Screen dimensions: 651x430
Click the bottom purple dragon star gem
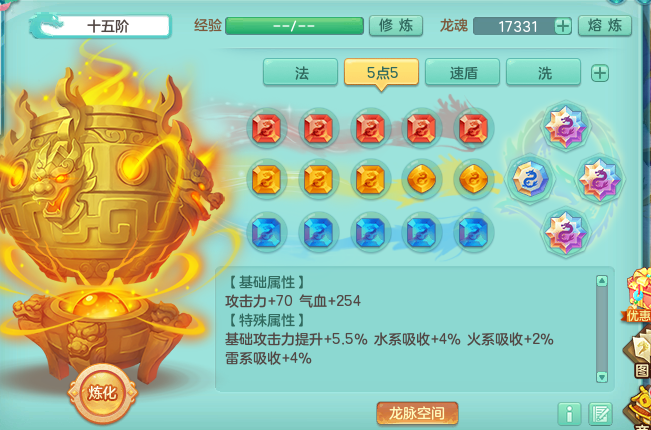565,232
